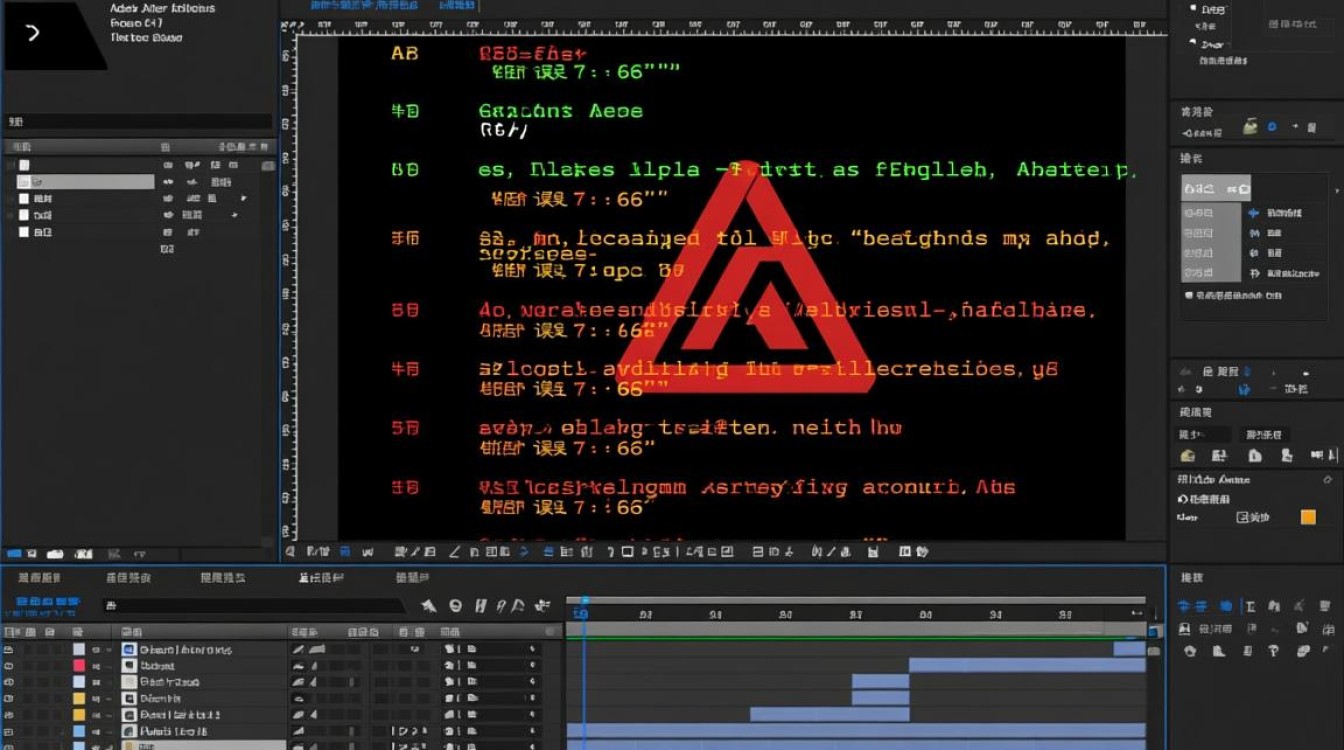Select the highlighted item in project panel
The image size is (1344, 750).
click(86, 182)
